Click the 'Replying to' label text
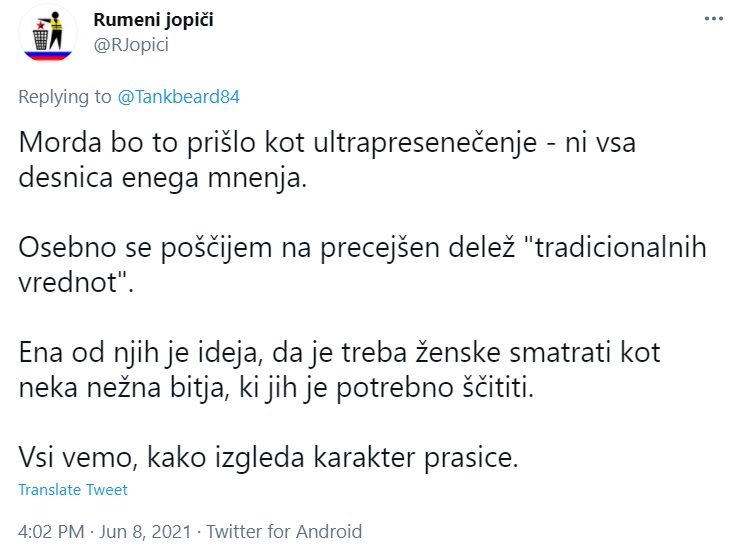Screen dimensions: 741x556 tap(65, 97)
